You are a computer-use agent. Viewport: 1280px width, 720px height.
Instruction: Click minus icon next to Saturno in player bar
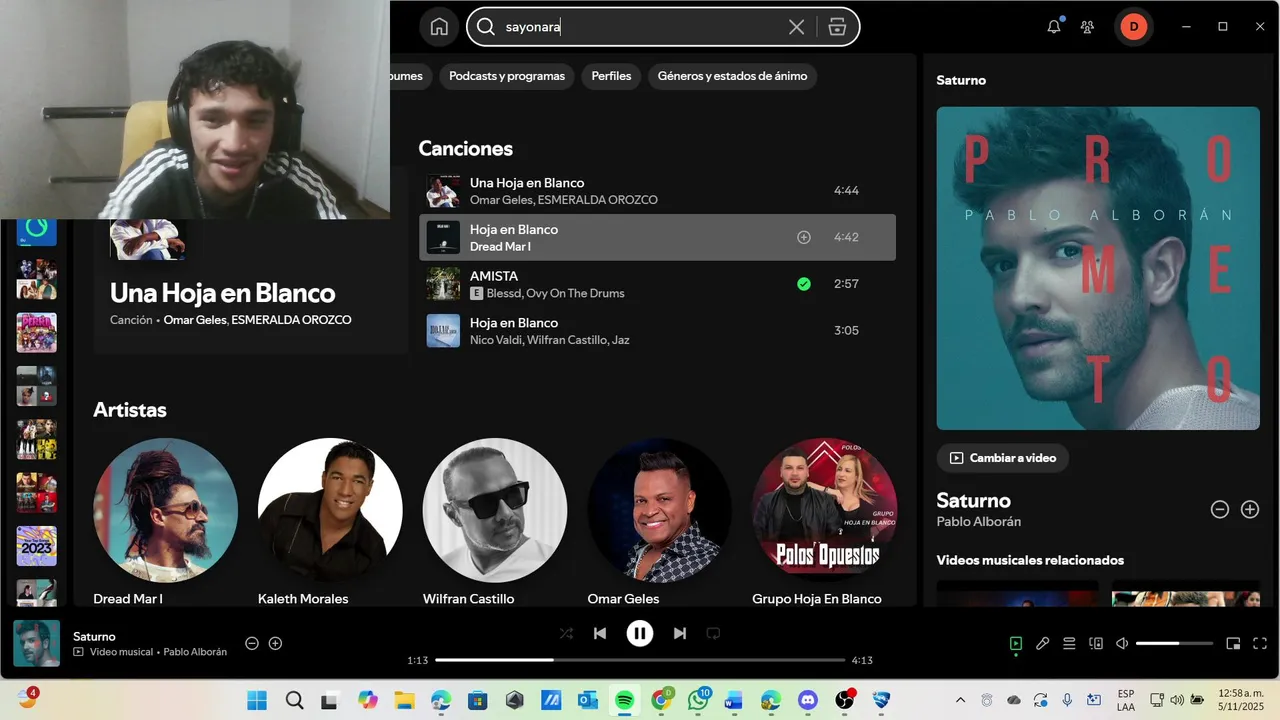252,643
